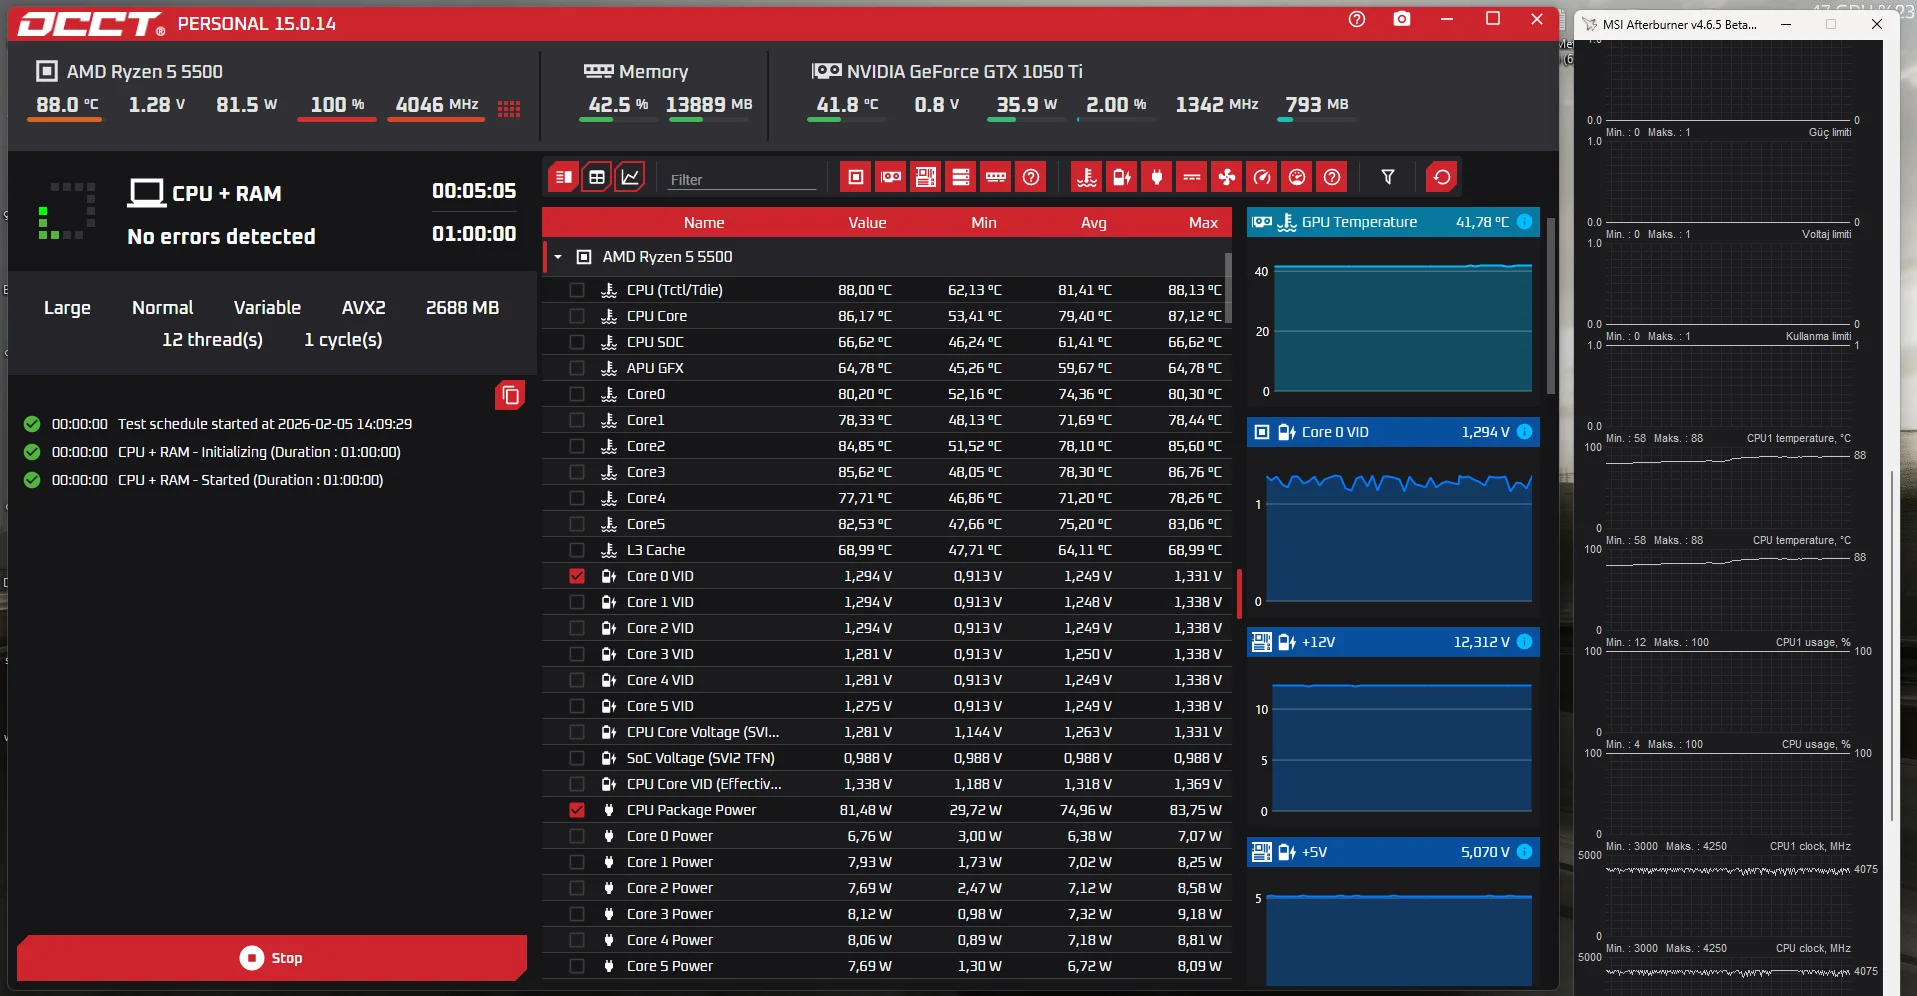
Task: Enable the CPU (Tctl/Tdie) checkbox
Action: coord(577,290)
